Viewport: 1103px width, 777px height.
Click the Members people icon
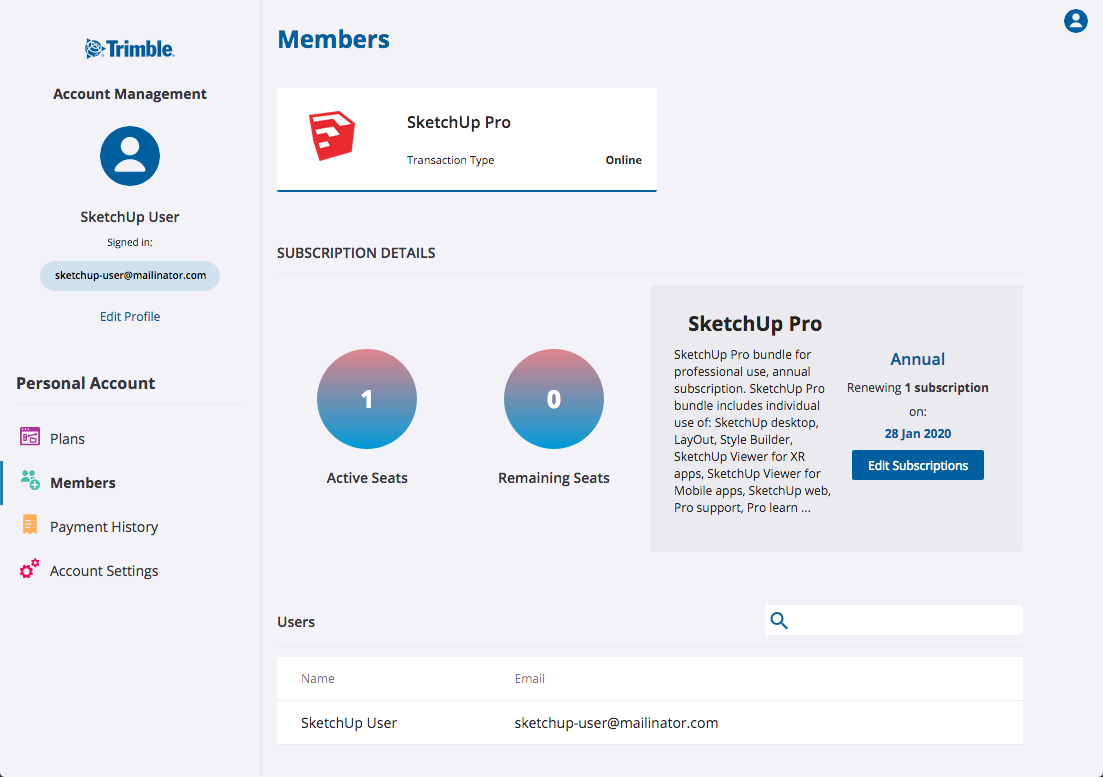coord(30,480)
